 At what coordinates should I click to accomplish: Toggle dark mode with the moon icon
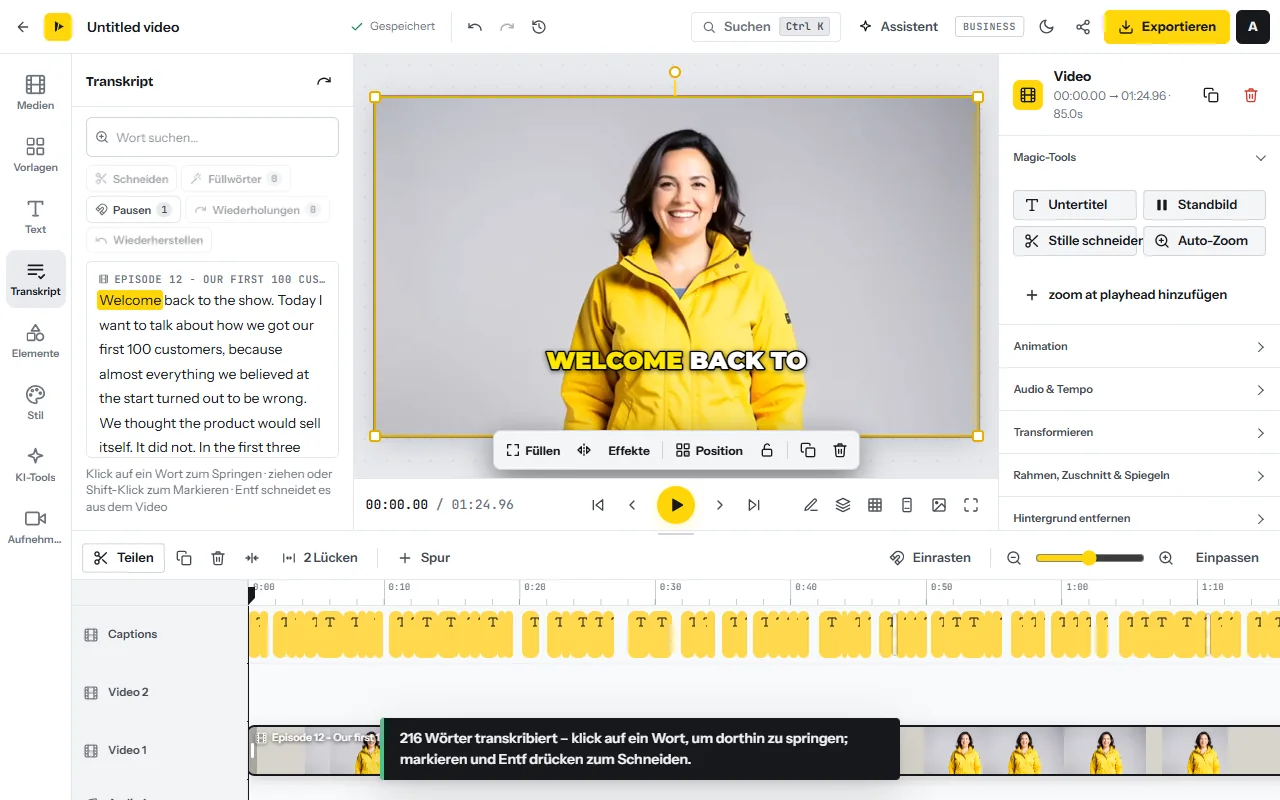(x=1047, y=27)
